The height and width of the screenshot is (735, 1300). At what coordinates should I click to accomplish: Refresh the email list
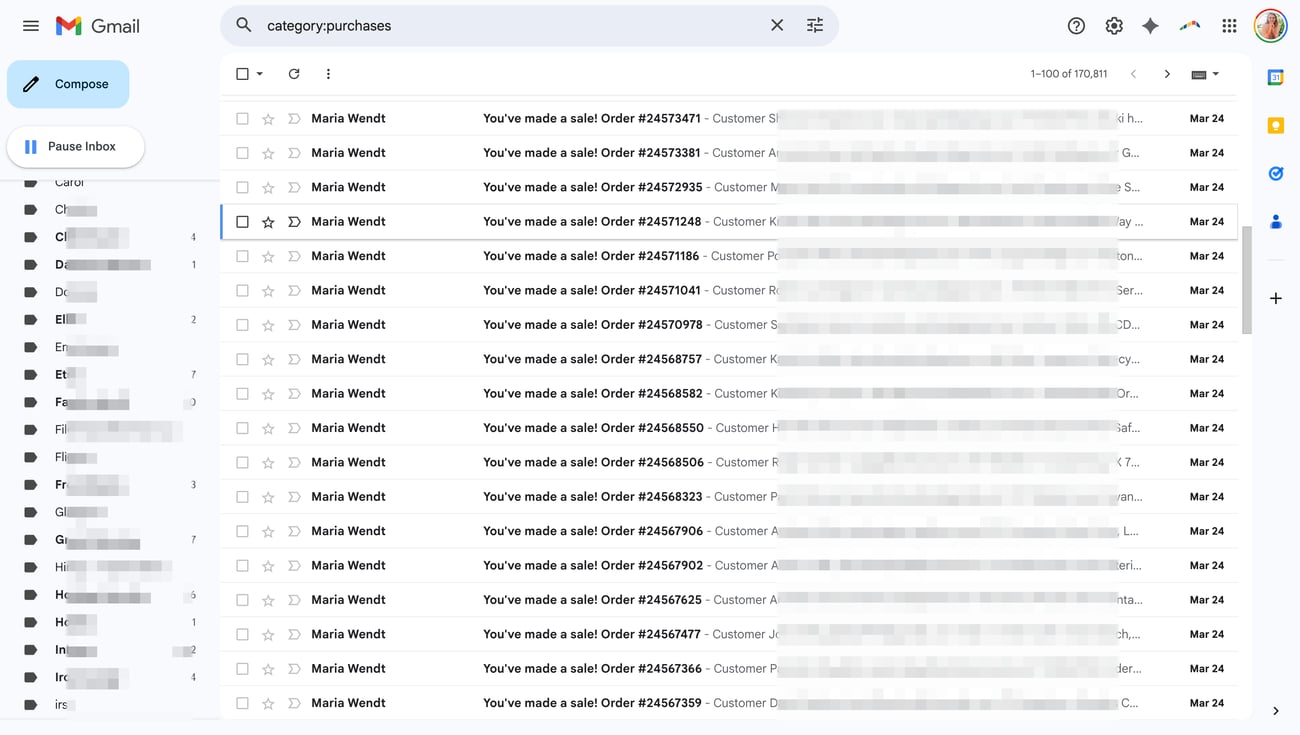tap(294, 74)
